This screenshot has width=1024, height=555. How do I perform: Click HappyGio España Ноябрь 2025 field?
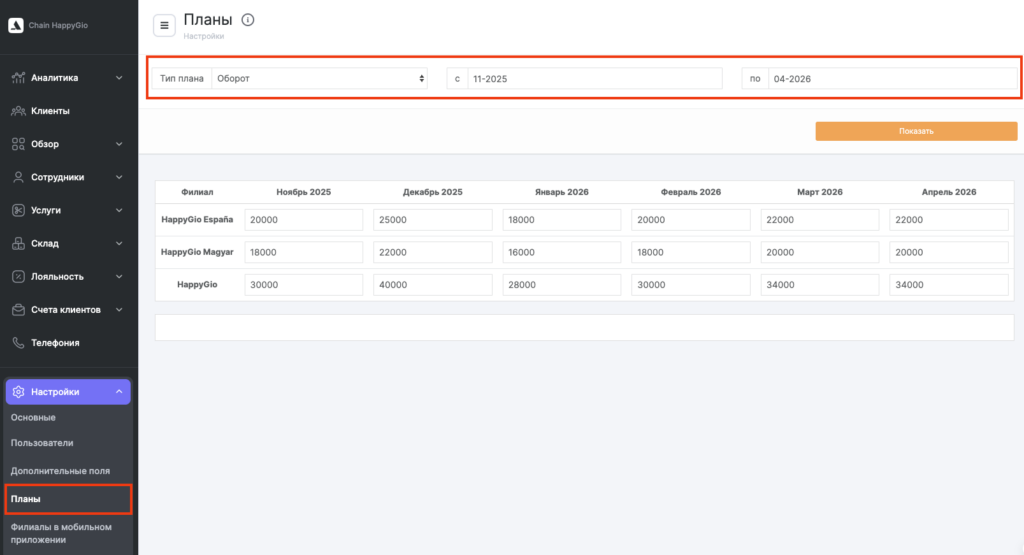click(304, 220)
